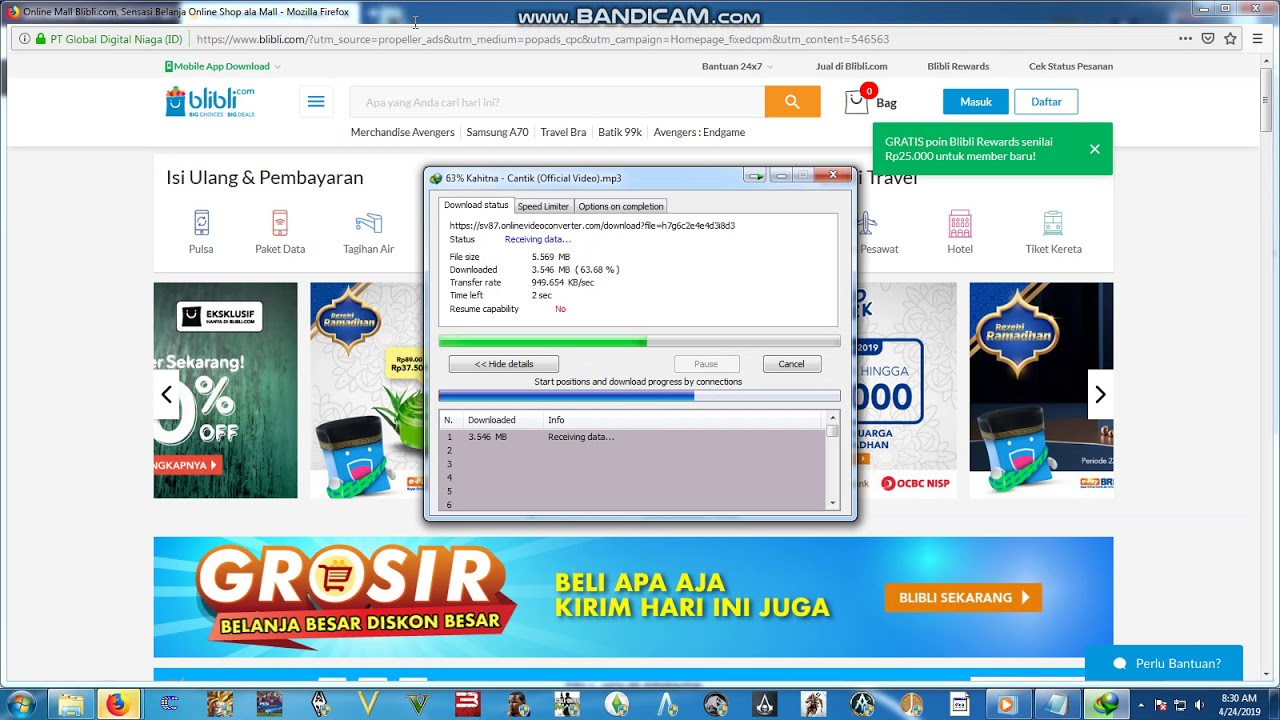Select the Tagihan Air icon
Screen dimensions: 1280x720
(368, 223)
